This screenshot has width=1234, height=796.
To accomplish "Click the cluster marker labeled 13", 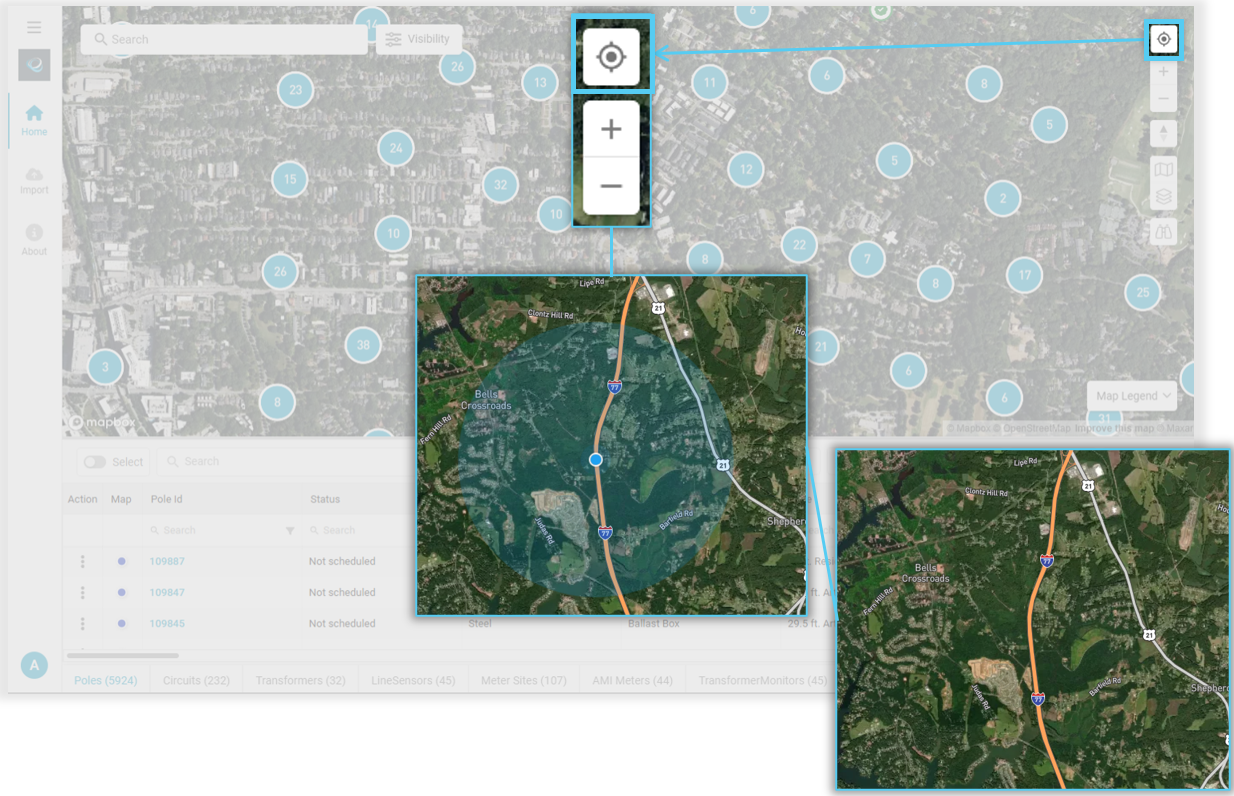I will pos(540,82).
